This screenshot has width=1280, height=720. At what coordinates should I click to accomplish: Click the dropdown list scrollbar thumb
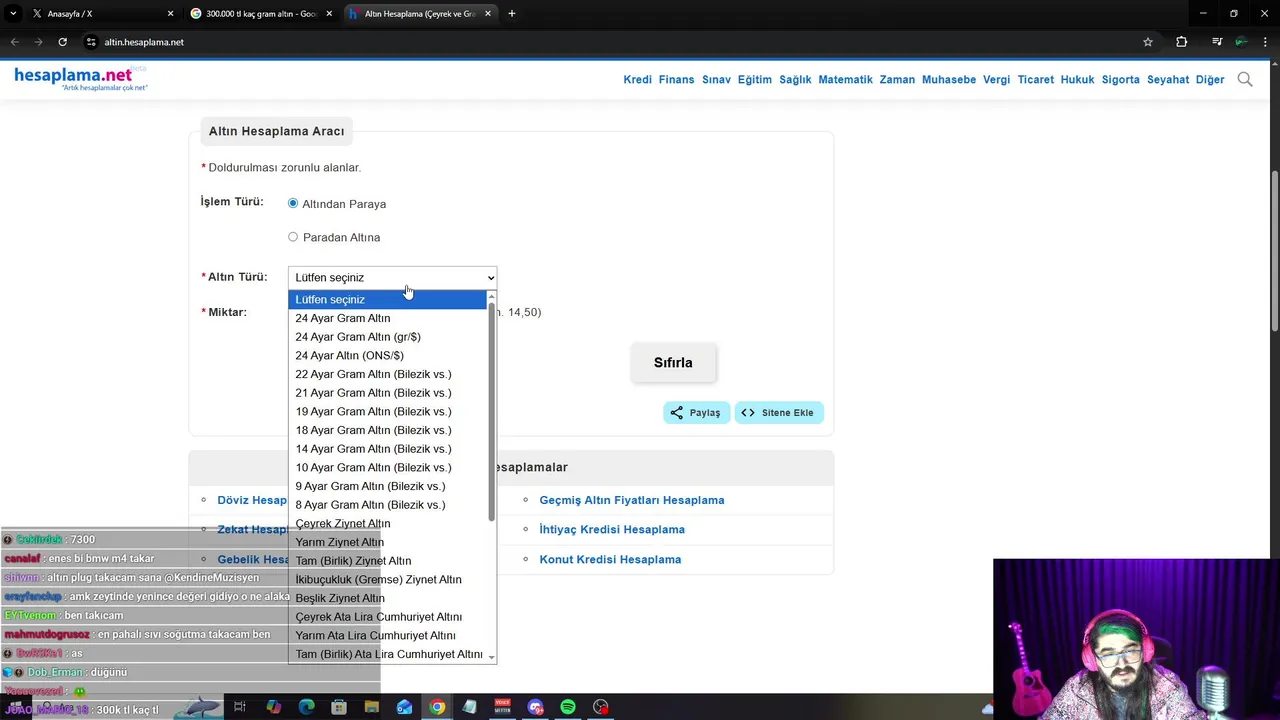(491, 412)
